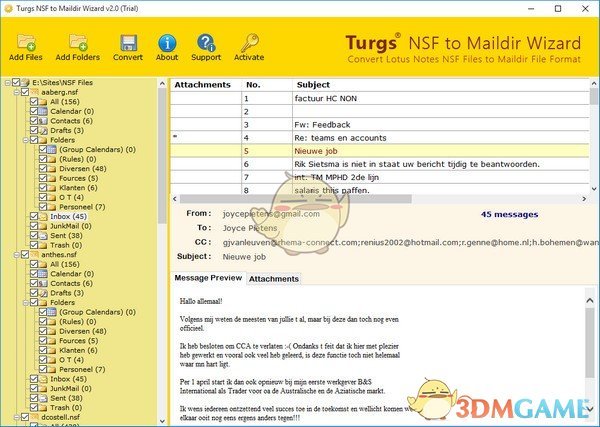Click aaberg.nsf Sent (38) folder icon
The width and height of the screenshot is (600, 427).
click(x=43, y=236)
